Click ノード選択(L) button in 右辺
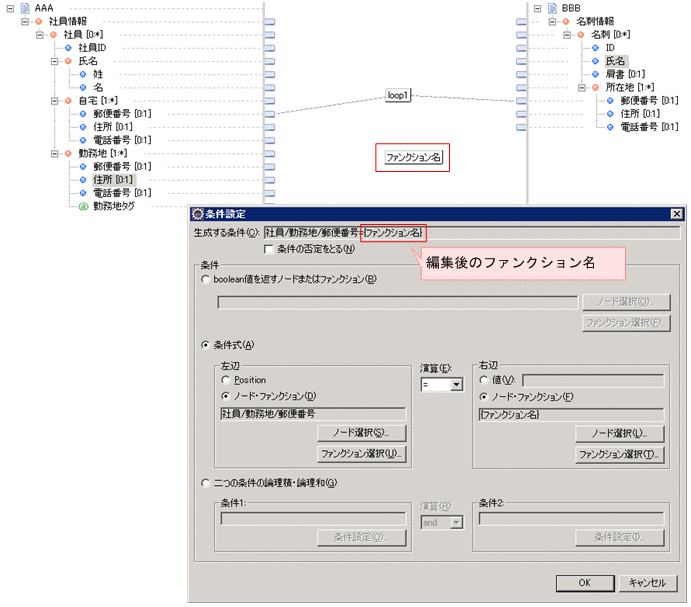 620,433
